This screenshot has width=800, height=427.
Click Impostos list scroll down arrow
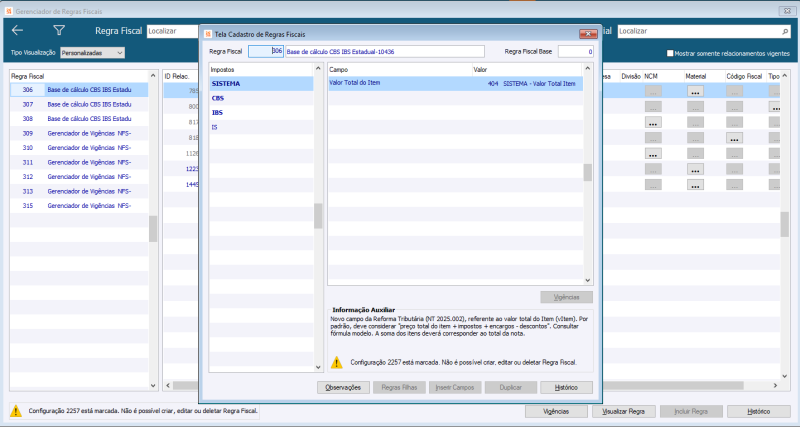pyautogui.click(x=318, y=367)
